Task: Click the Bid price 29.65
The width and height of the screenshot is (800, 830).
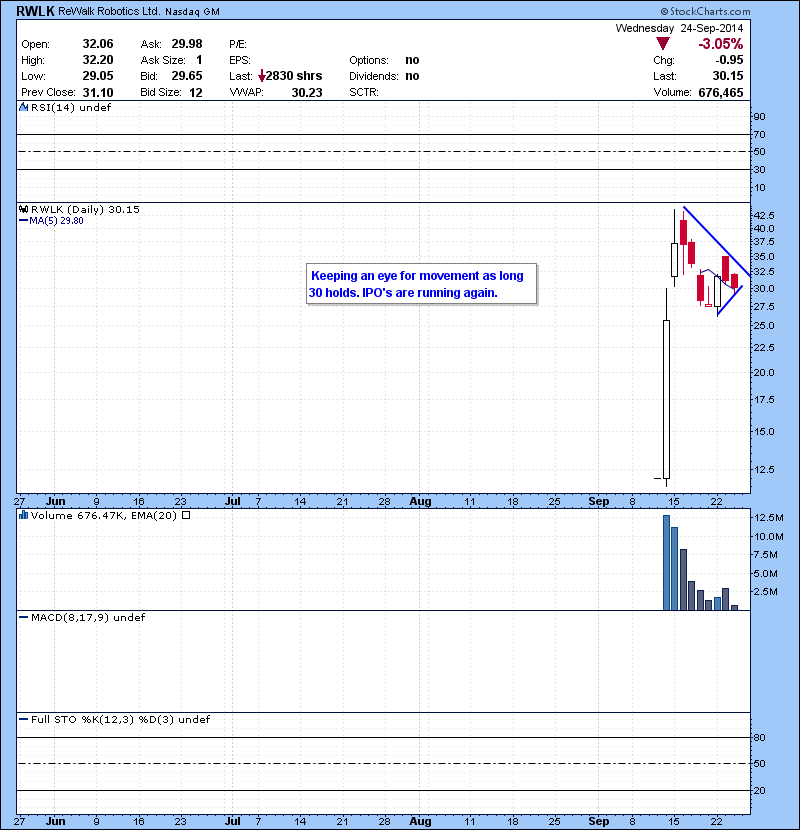Action: click(187, 76)
